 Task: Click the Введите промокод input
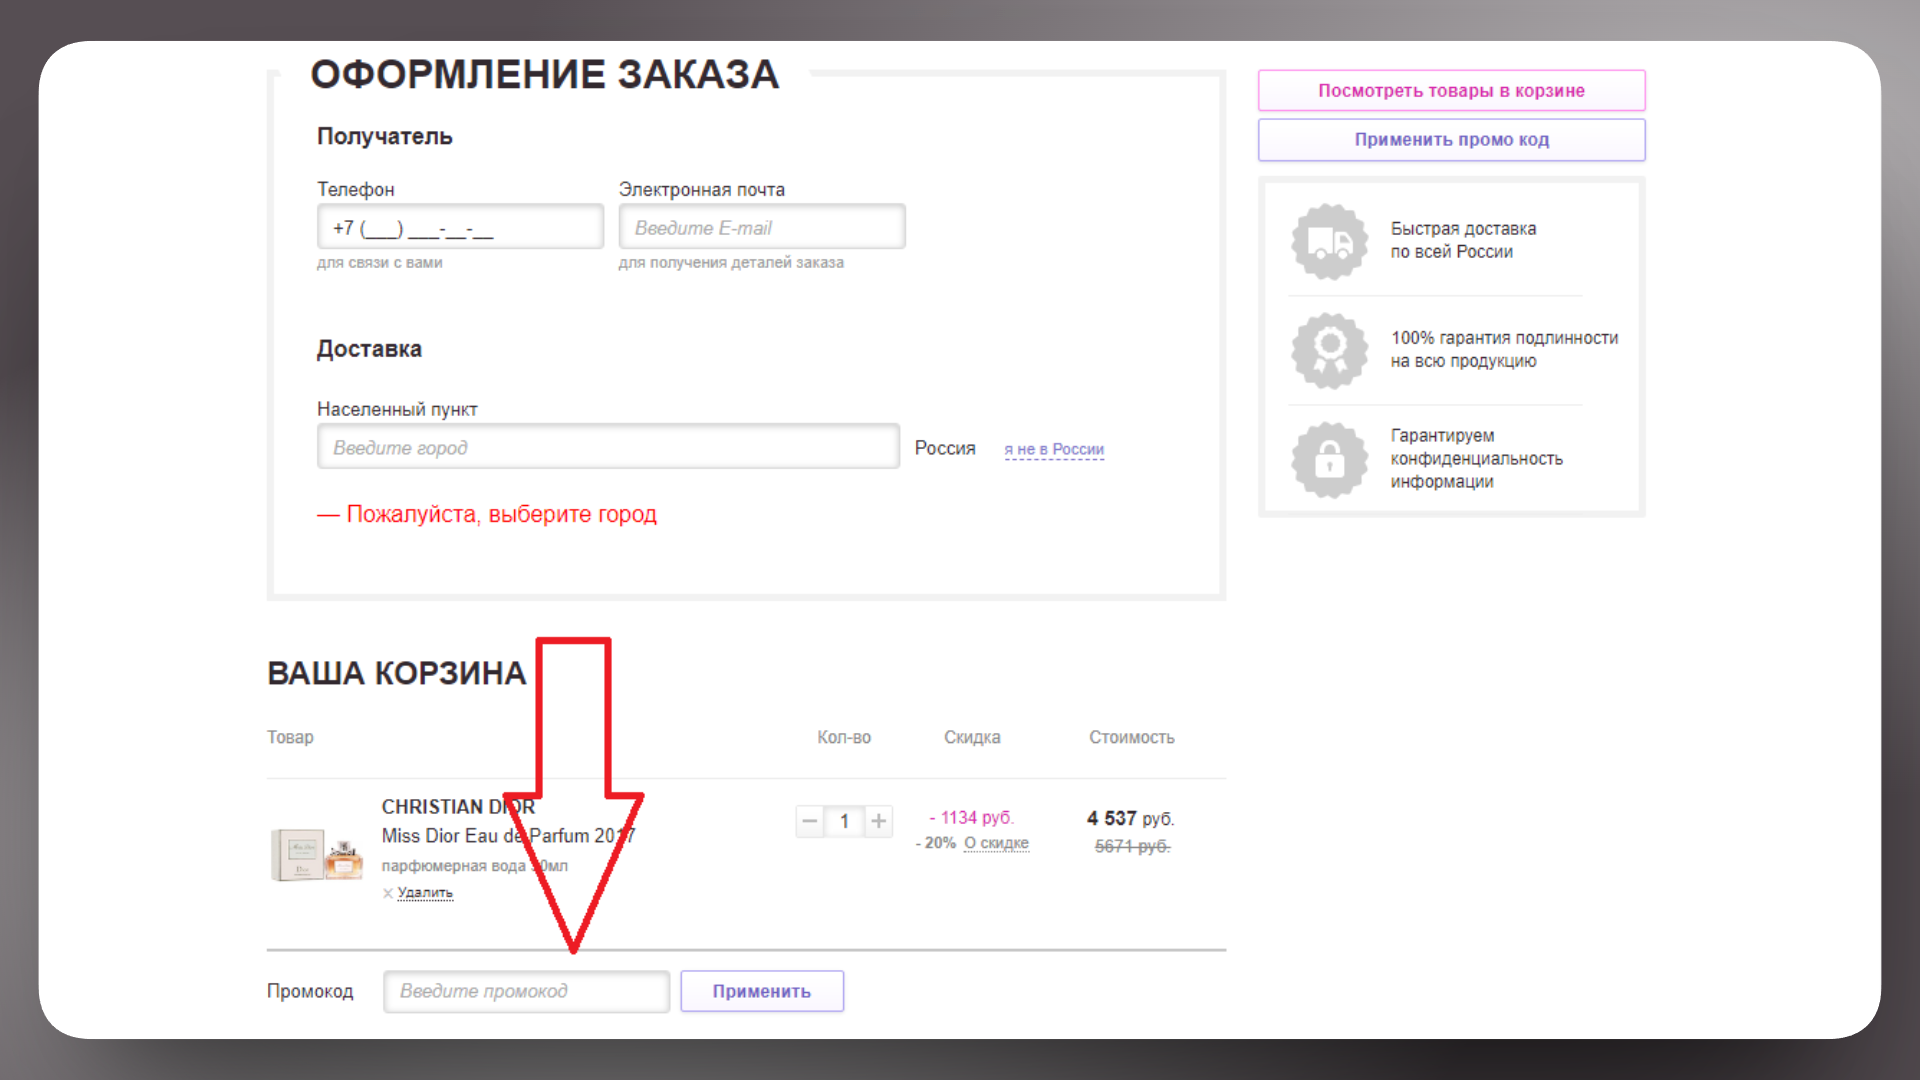(x=526, y=991)
